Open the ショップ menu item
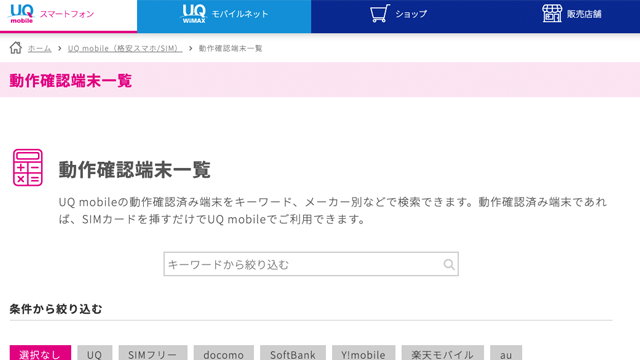Image resolution: width=640 pixels, height=360 pixels. [399, 14]
